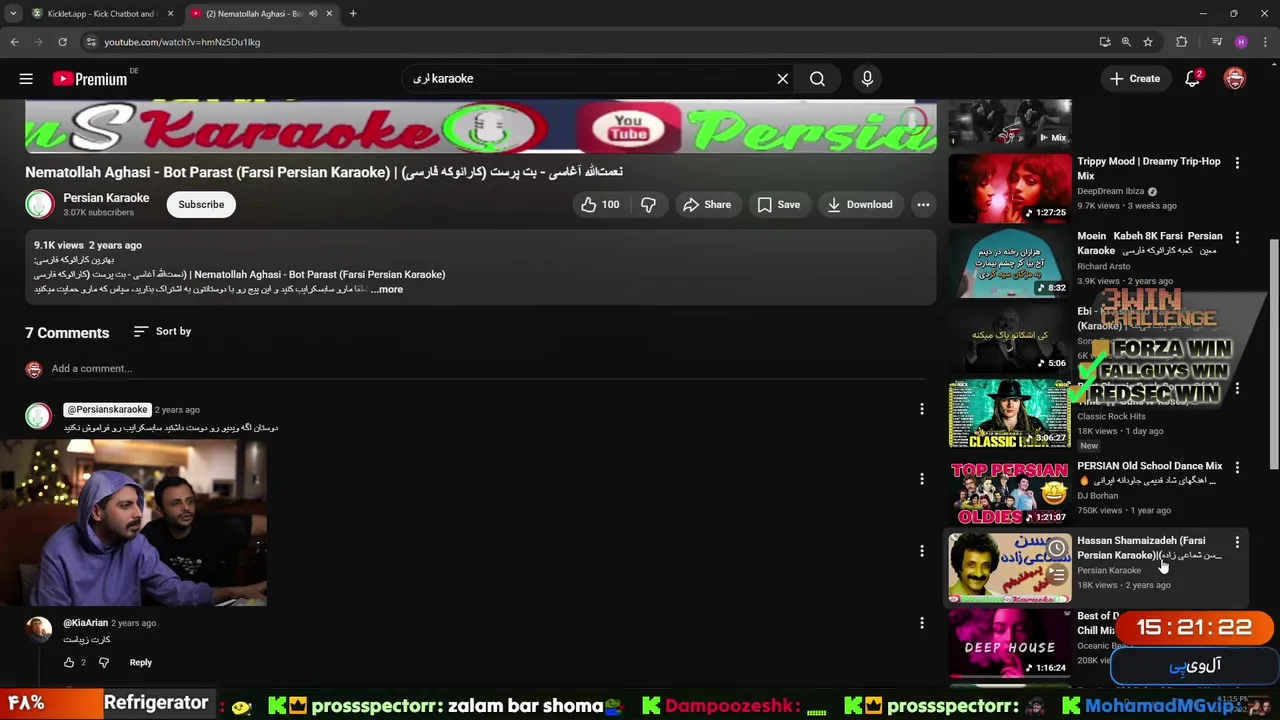Go back in browser
The image size is (1280, 720).
coord(15,42)
